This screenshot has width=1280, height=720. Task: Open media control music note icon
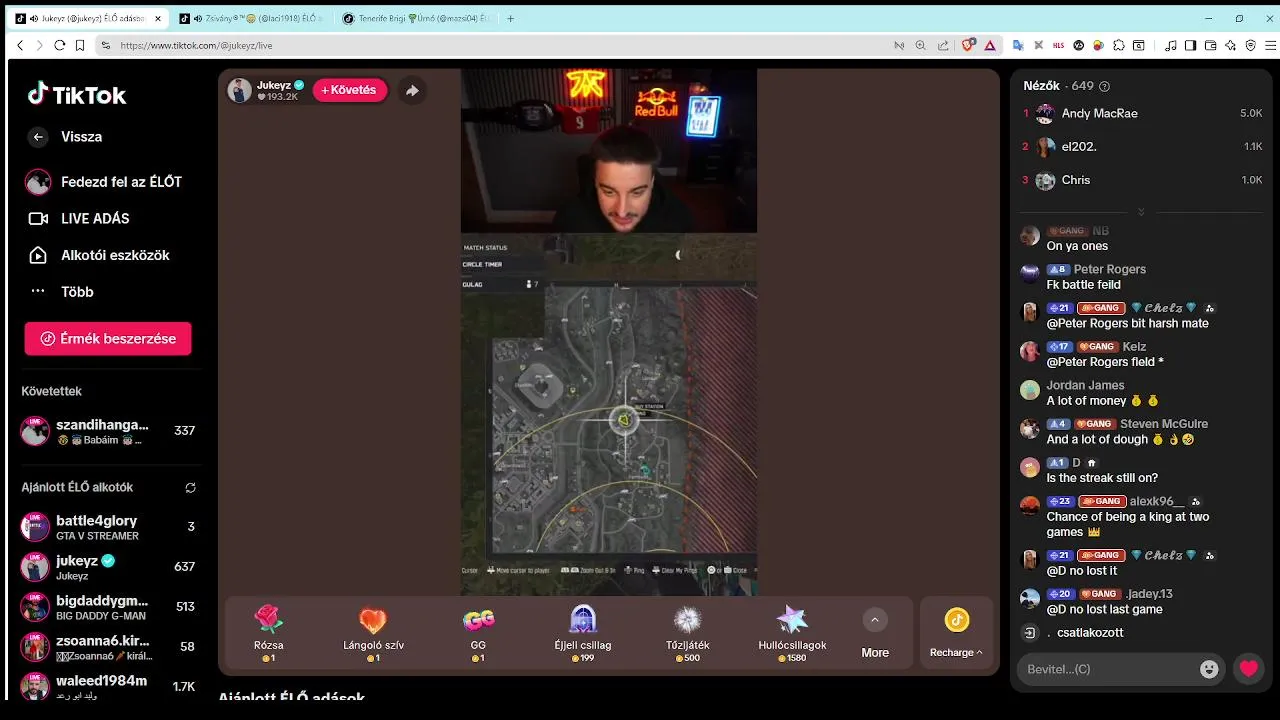click(1170, 45)
